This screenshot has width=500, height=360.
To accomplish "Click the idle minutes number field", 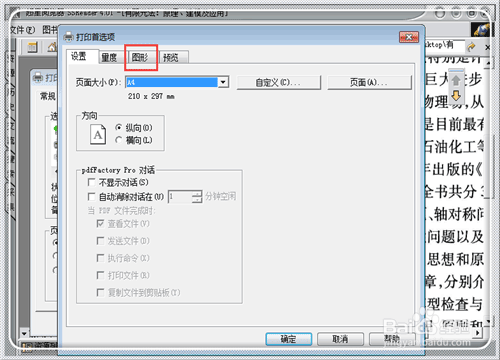I will point(180,197).
